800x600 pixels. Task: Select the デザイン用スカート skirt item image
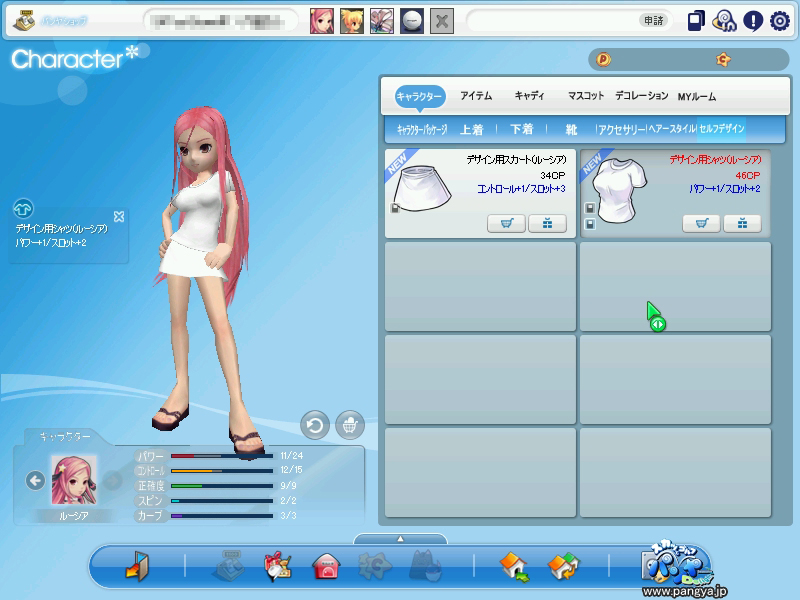421,188
